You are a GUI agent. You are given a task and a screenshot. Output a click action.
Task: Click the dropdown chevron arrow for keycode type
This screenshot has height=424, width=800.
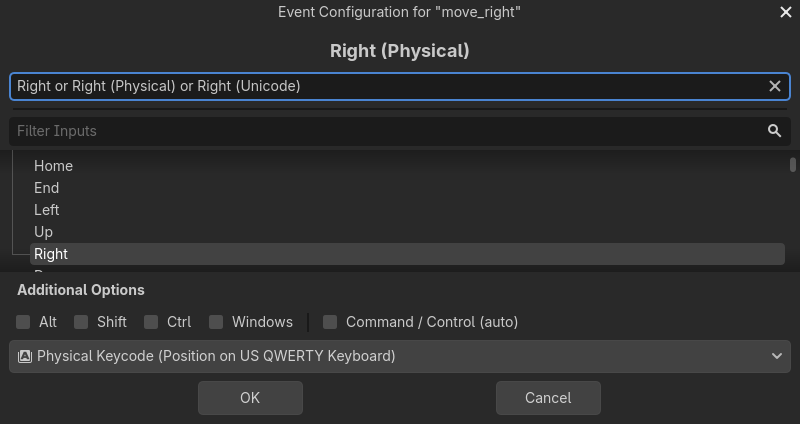point(778,356)
